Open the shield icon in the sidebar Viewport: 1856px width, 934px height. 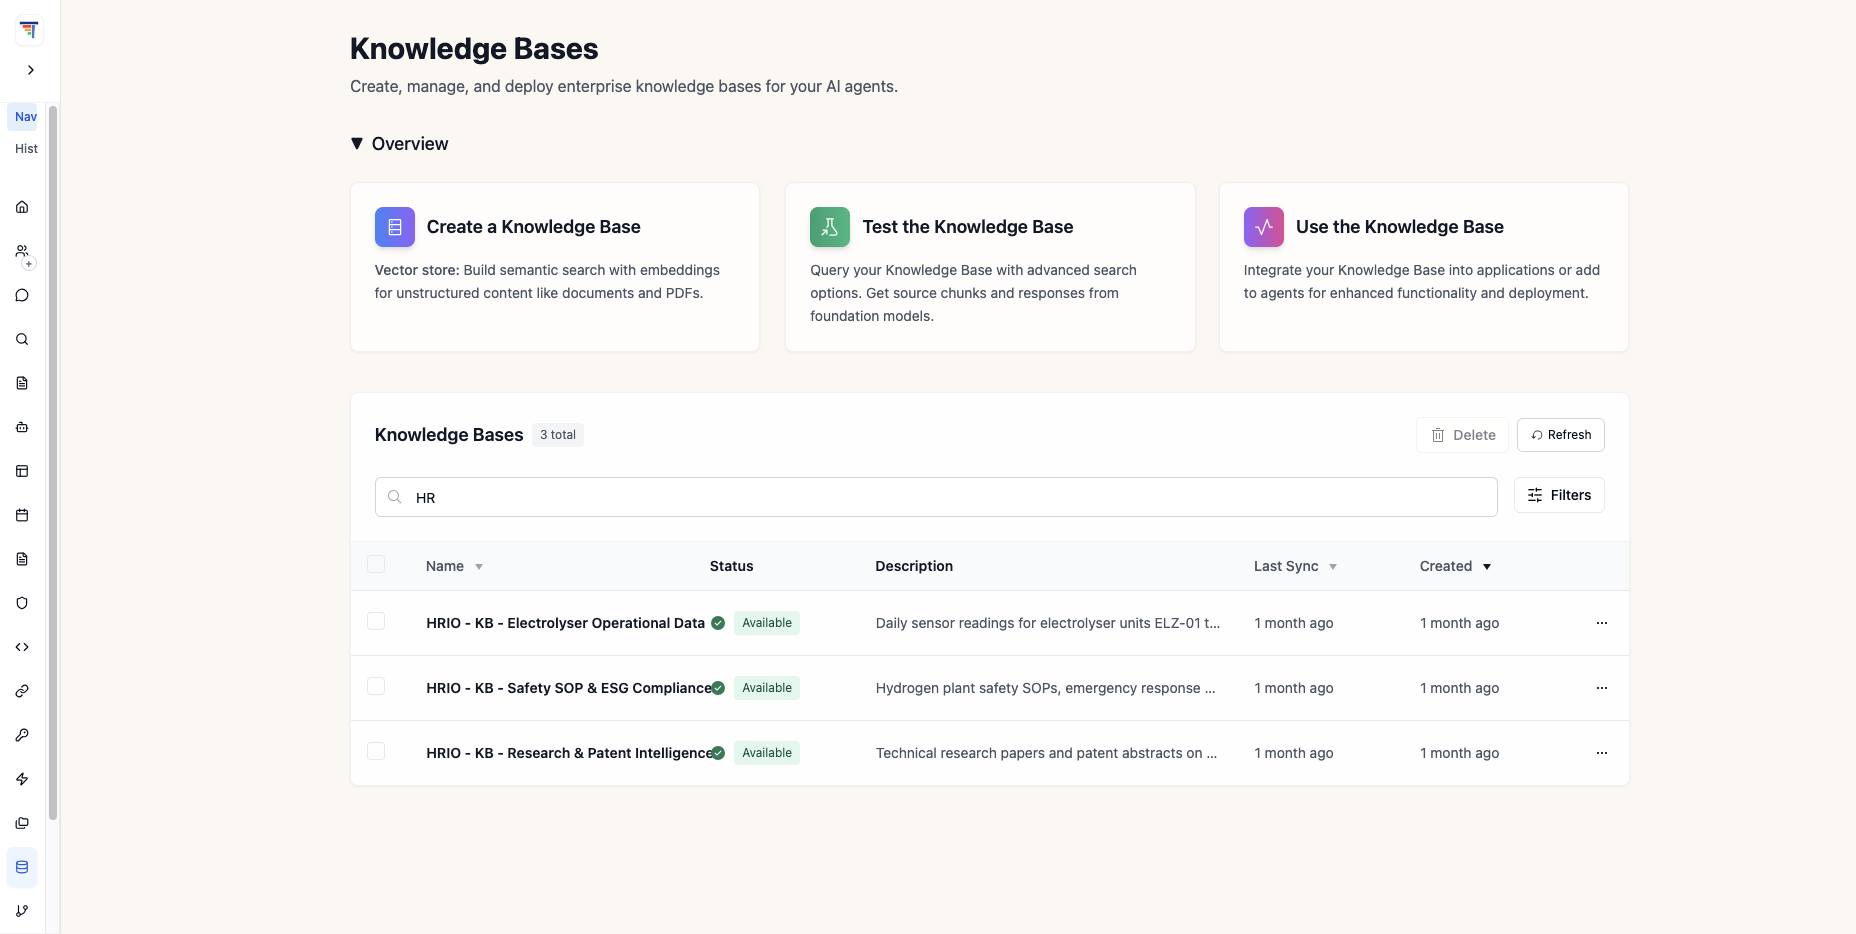click(22, 603)
